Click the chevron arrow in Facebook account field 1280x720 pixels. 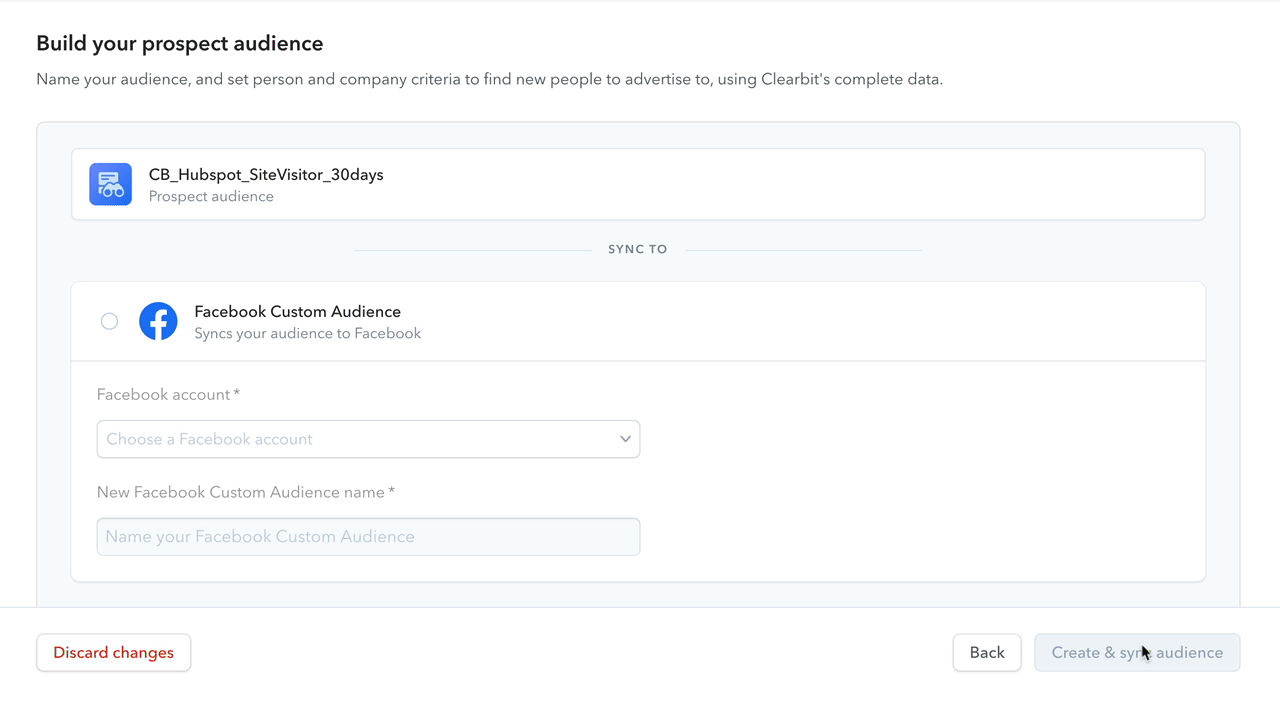625,439
